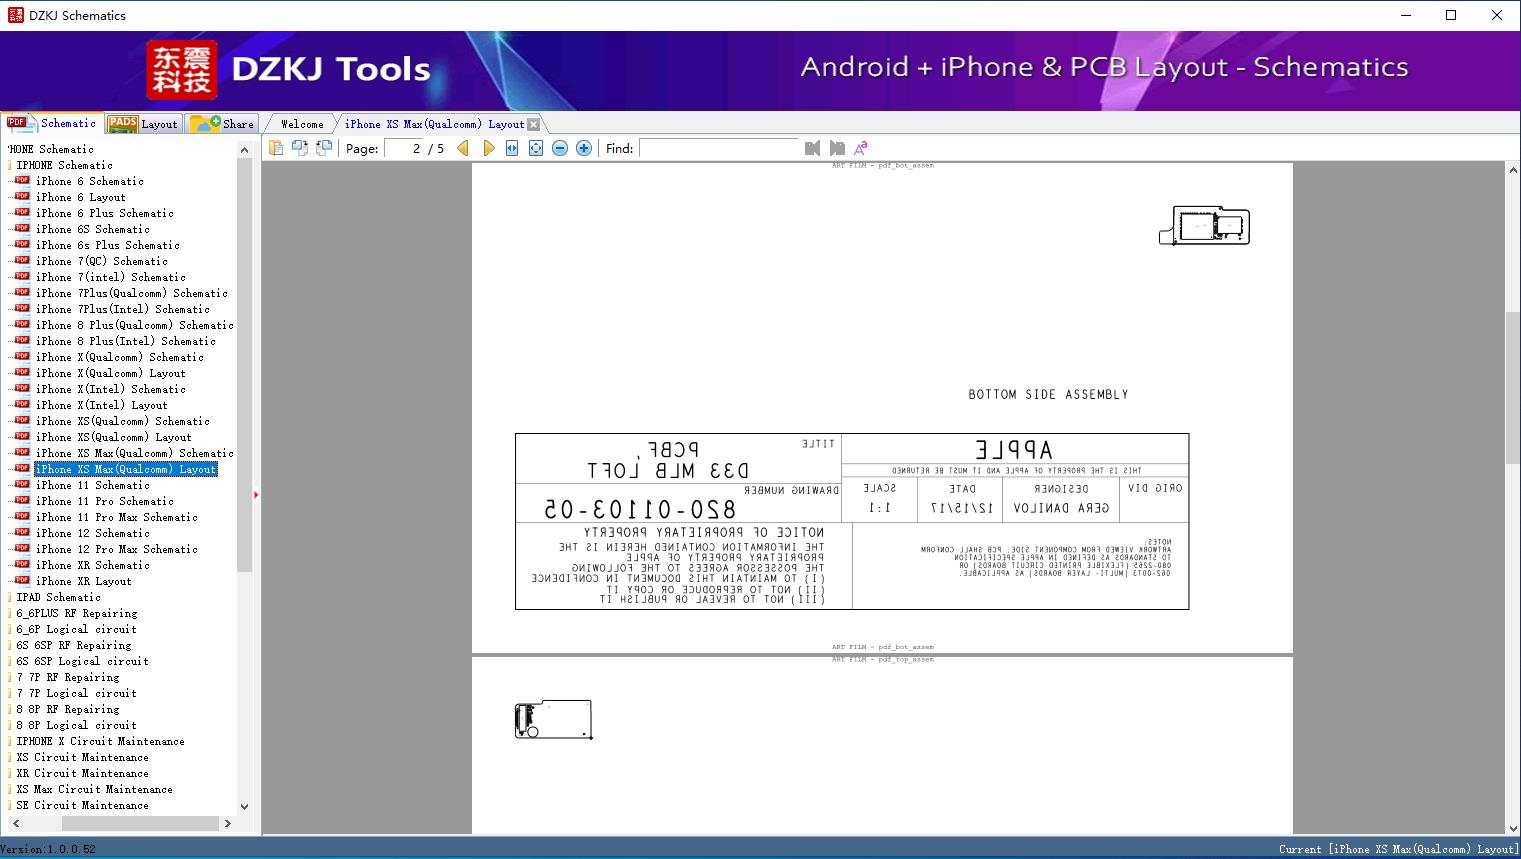Go to the previous page

click(463, 148)
